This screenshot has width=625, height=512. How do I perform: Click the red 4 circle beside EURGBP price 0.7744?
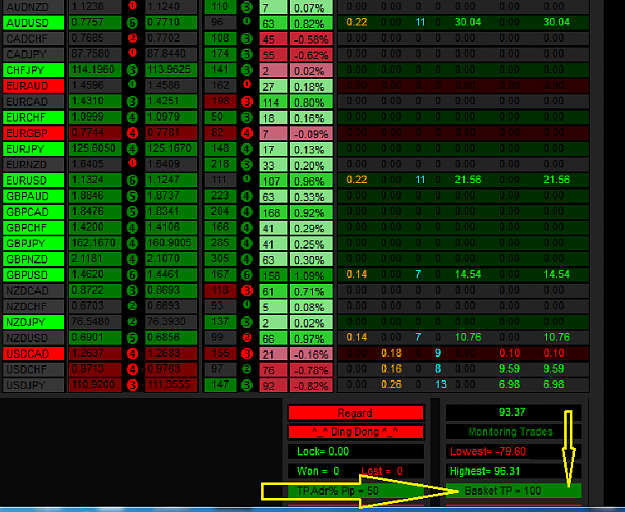[132, 133]
